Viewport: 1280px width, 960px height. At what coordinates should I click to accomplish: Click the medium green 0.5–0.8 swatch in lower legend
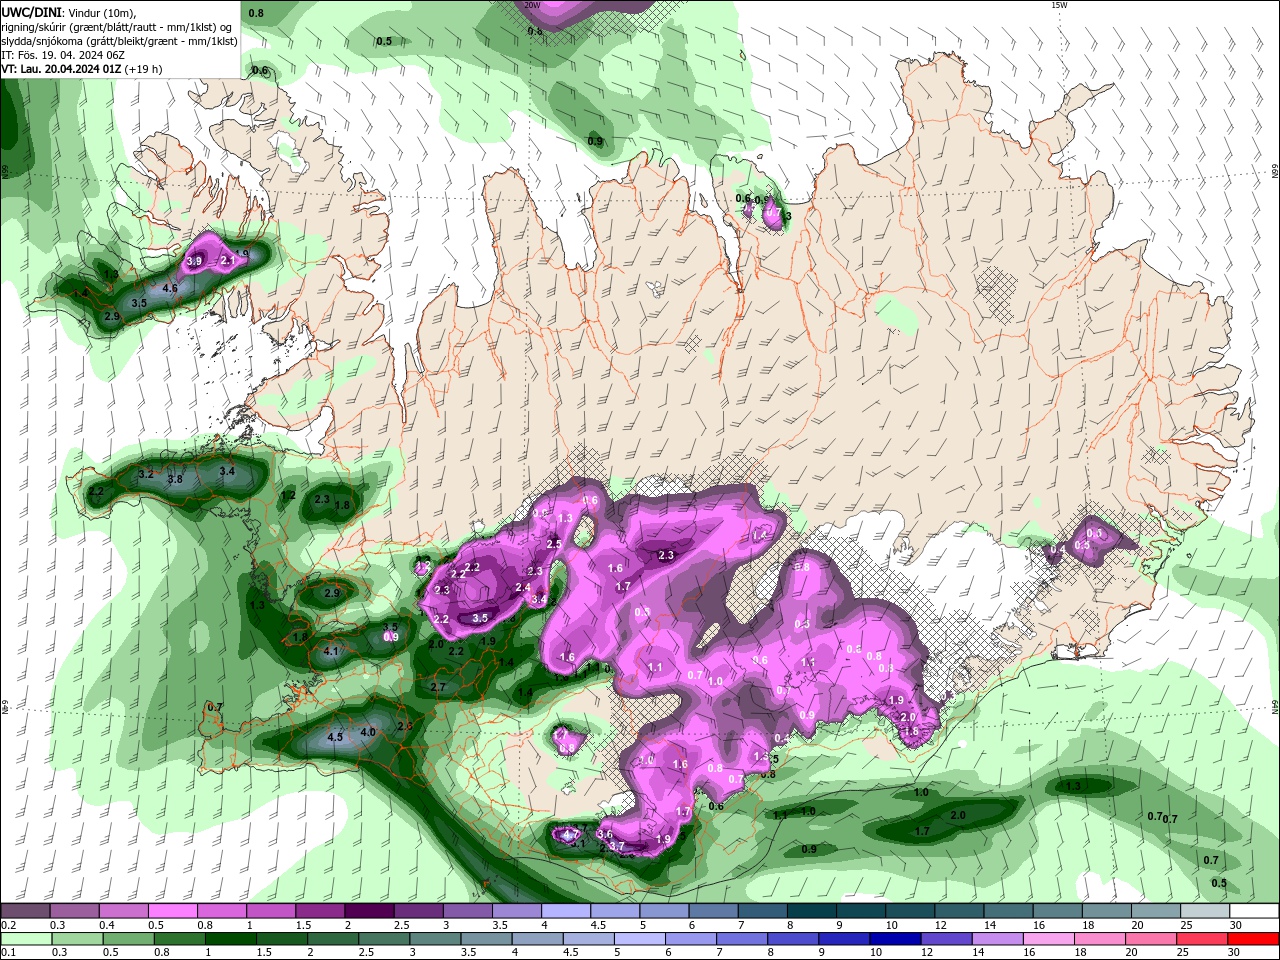pos(129,939)
